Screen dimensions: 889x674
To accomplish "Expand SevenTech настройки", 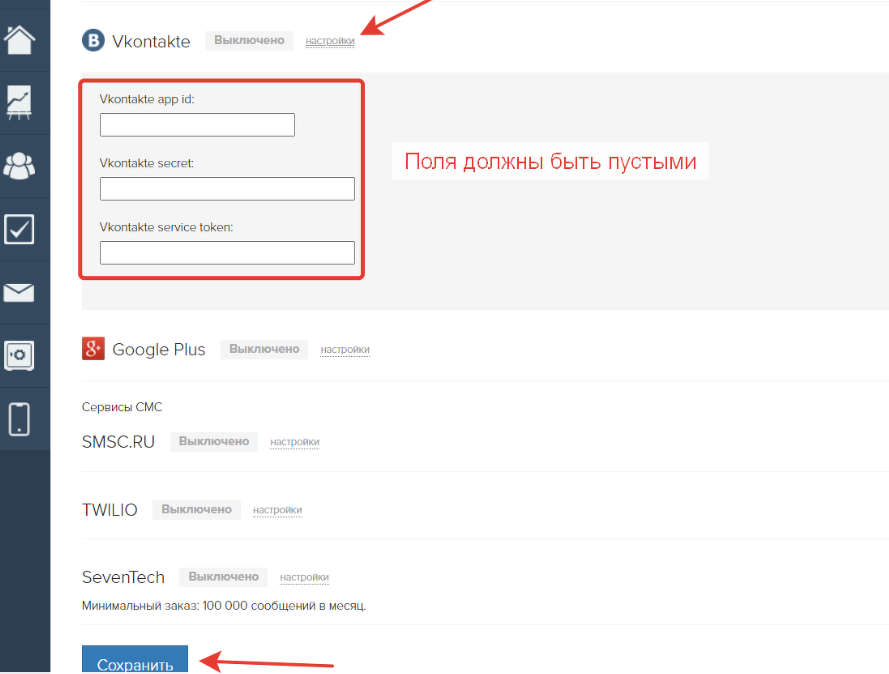I will [x=304, y=577].
